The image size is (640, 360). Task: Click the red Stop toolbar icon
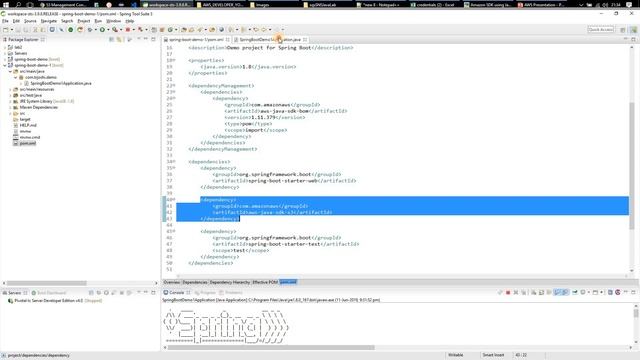pyautogui.click(x=128, y=30)
